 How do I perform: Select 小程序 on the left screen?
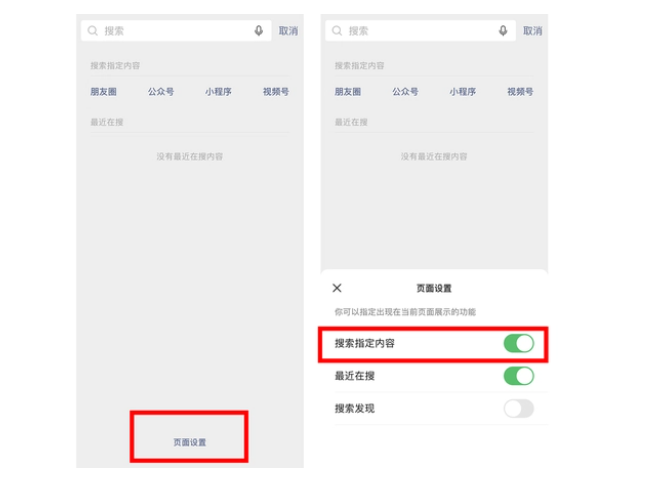click(218, 91)
